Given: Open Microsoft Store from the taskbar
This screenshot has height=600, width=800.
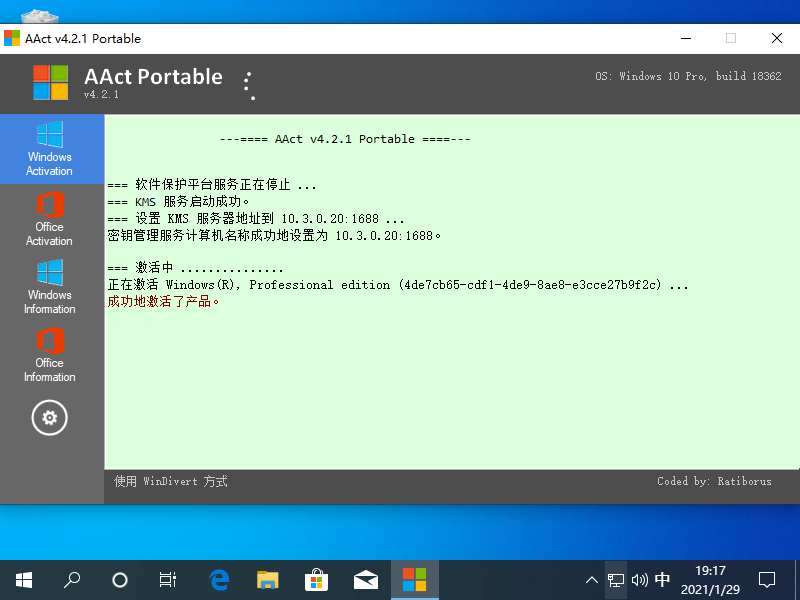Looking at the screenshot, I should click(x=317, y=579).
